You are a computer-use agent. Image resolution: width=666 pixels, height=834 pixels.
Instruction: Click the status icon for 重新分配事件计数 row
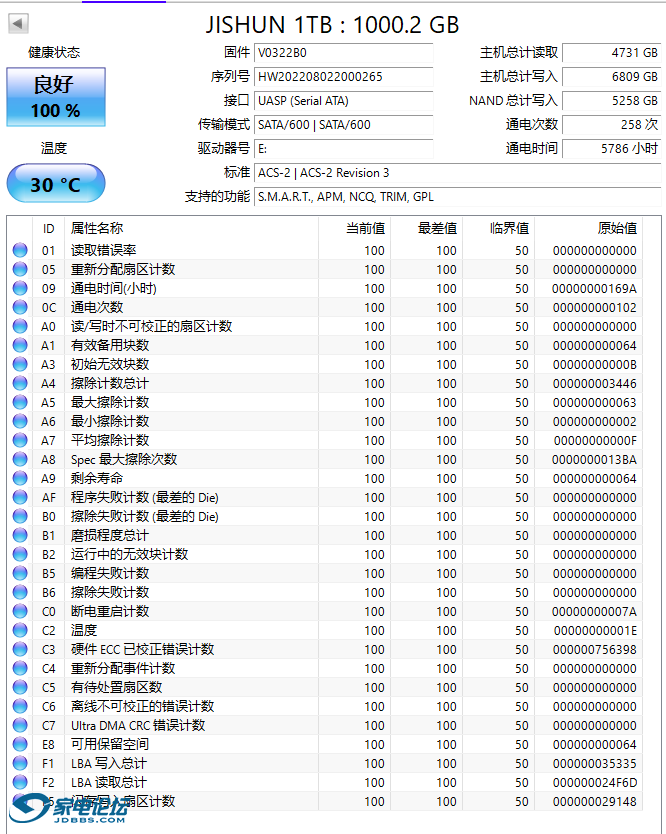[20, 668]
